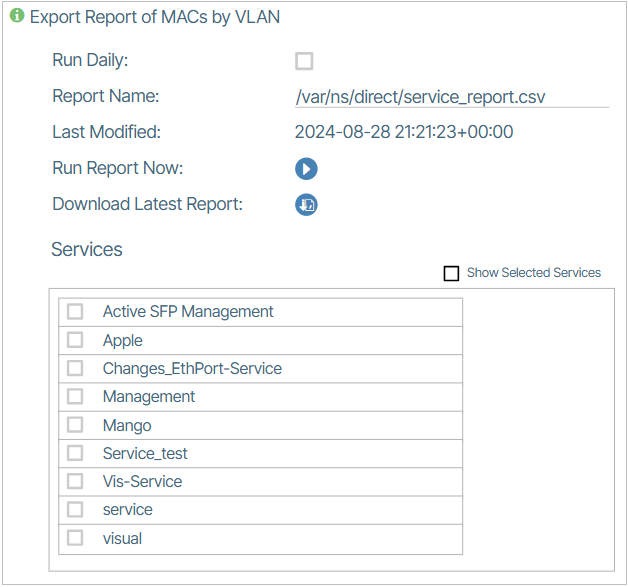Tick the Changes_EthPort-Service checkbox
Screen dimensions: 628x587
point(75,368)
